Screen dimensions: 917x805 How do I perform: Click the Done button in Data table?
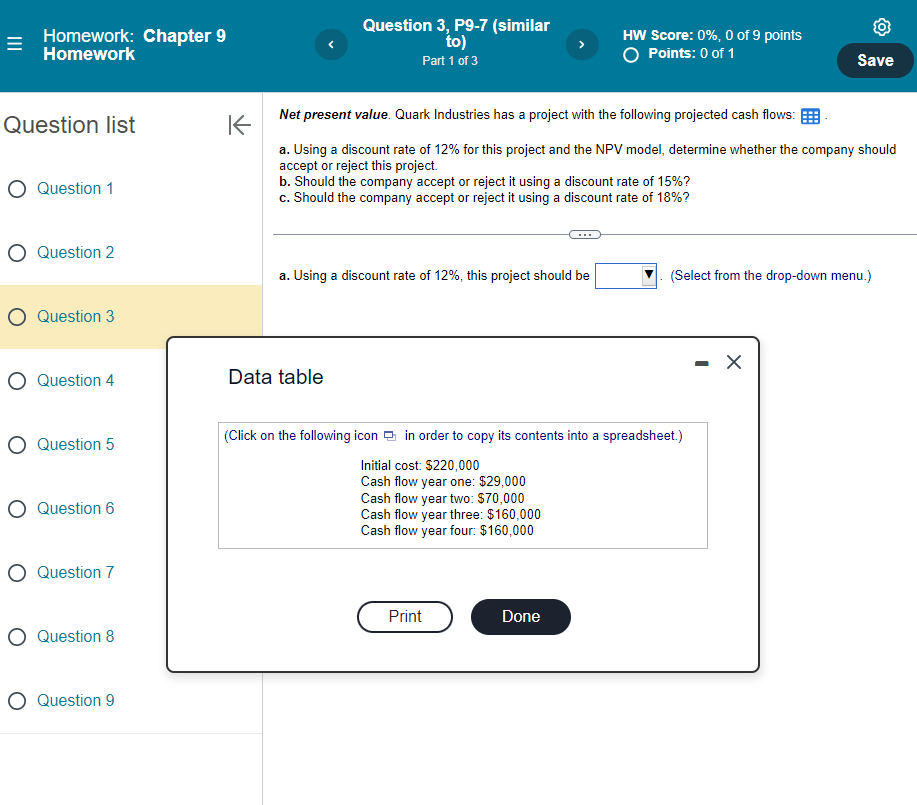(x=520, y=617)
